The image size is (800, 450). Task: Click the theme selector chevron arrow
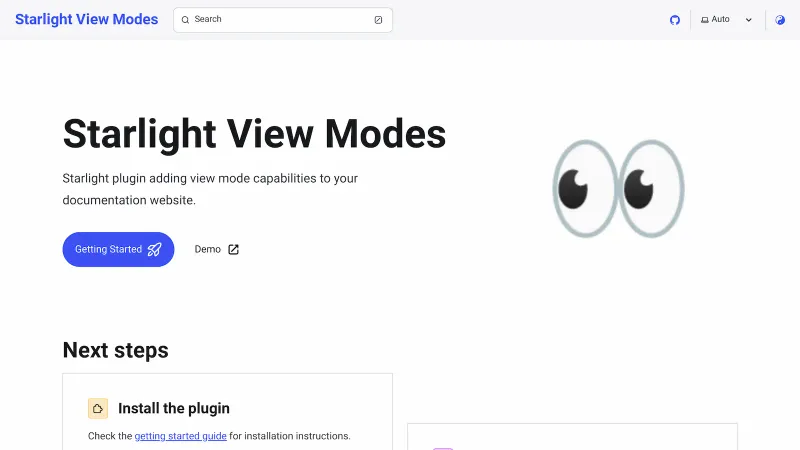[749, 20]
